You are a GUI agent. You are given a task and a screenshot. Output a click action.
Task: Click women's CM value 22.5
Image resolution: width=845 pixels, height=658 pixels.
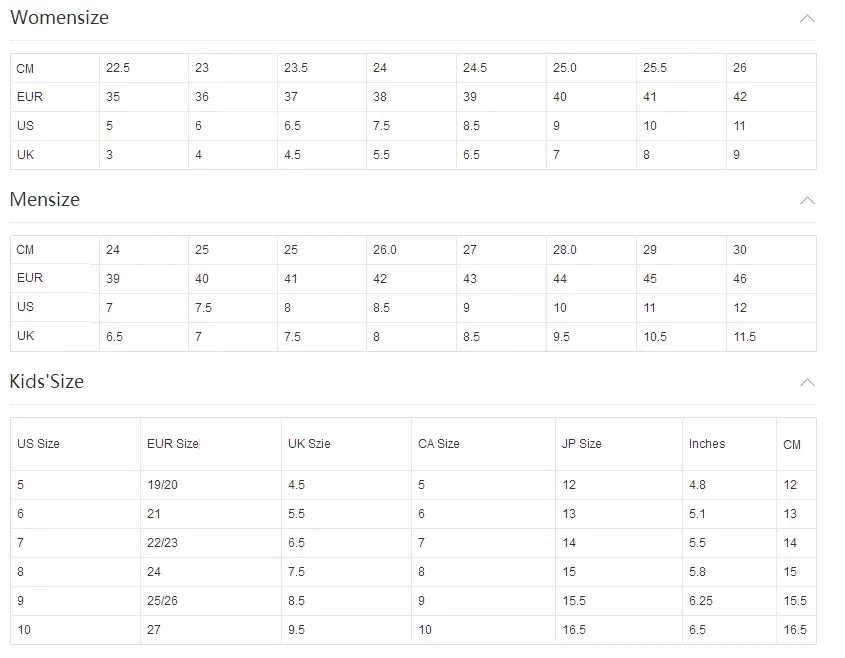pos(118,68)
